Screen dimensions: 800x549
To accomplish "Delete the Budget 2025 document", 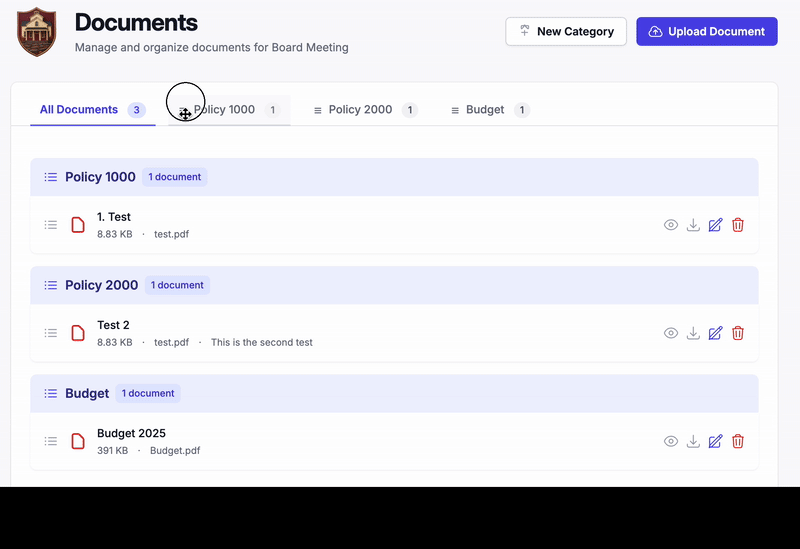I will click(x=738, y=441).
